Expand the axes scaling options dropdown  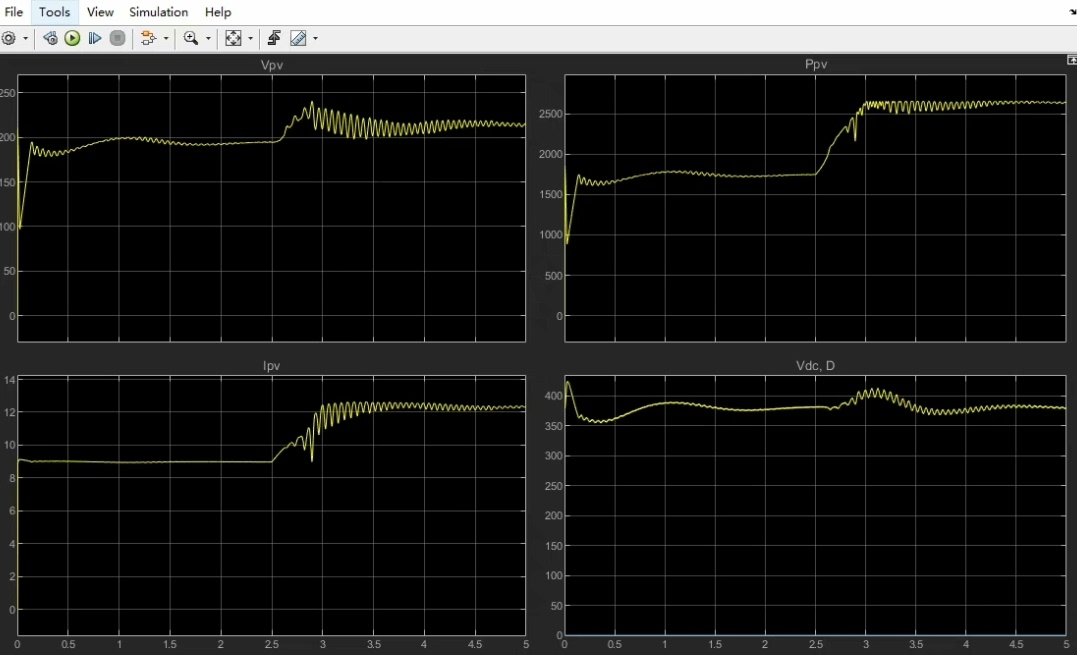coord(250,38)
